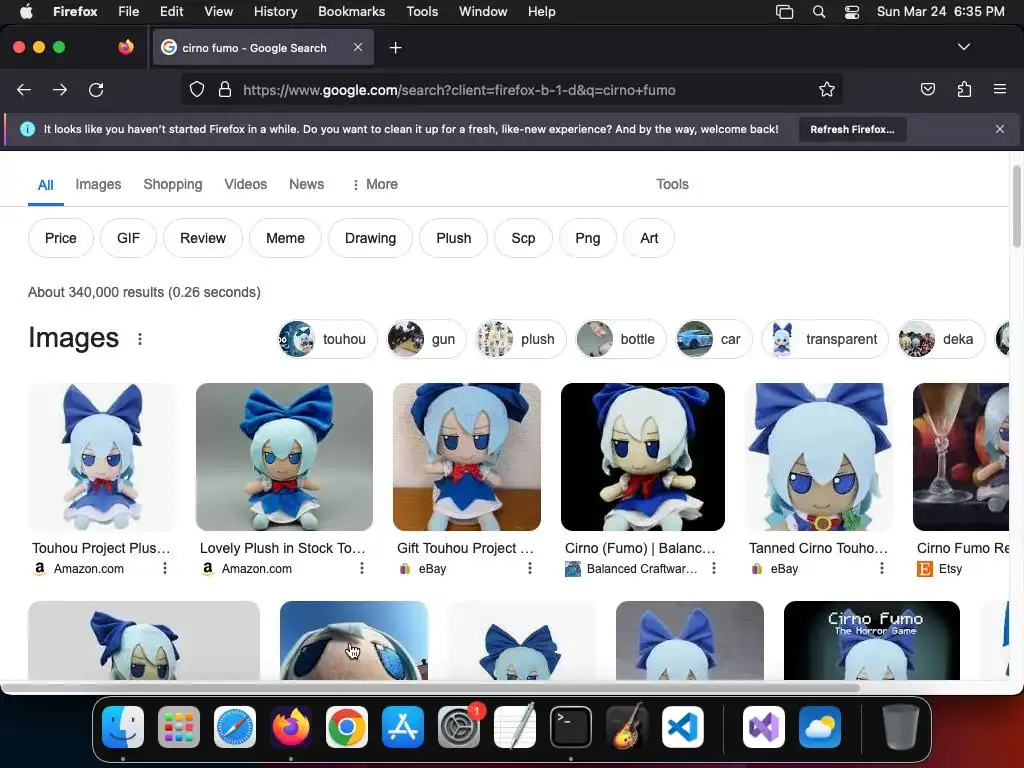Select the gun image filter chip
This screenshot has width=1024, height=768.
click(426, 339)
